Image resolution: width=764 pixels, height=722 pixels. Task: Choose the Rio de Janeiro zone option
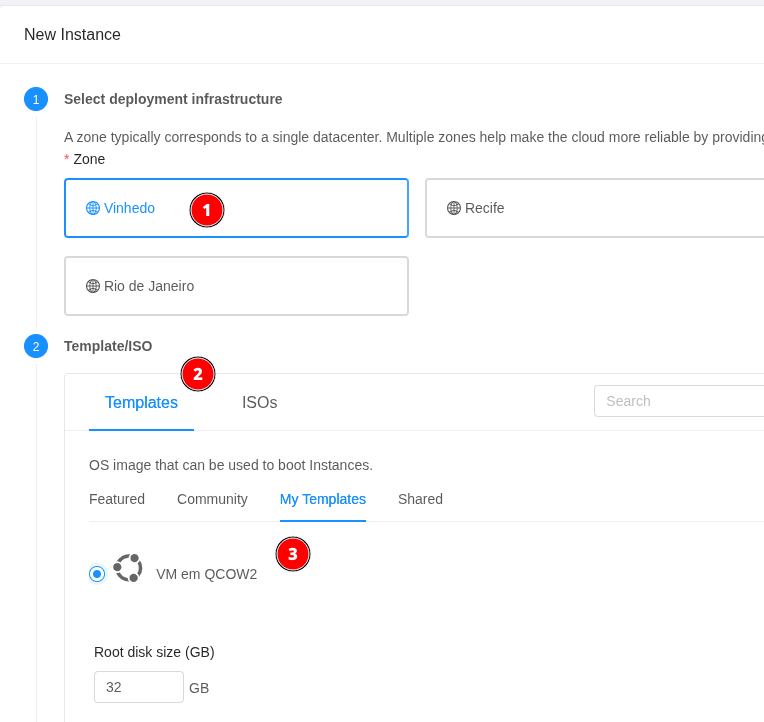click(236, 286)
